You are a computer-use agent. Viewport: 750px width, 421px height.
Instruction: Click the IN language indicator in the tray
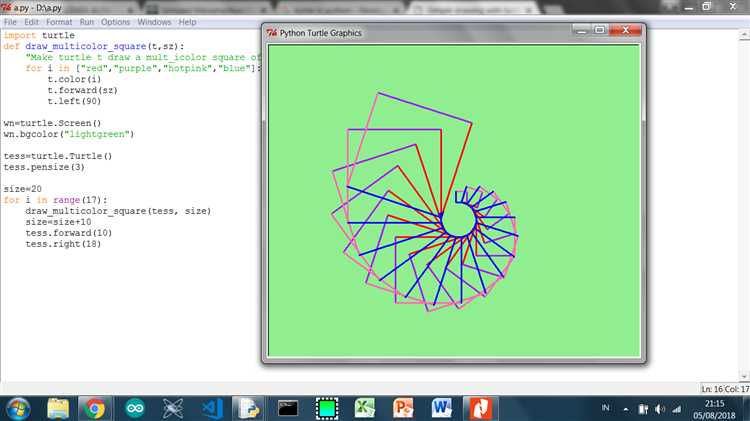[606, 408]
